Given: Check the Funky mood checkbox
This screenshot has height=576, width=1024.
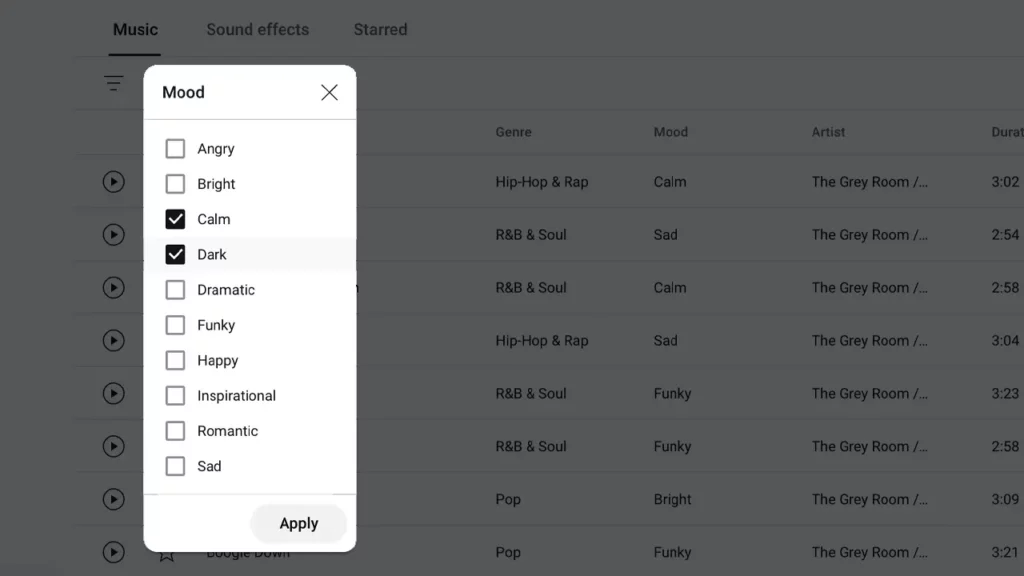Looking at the screenshot, I should 175,325.
